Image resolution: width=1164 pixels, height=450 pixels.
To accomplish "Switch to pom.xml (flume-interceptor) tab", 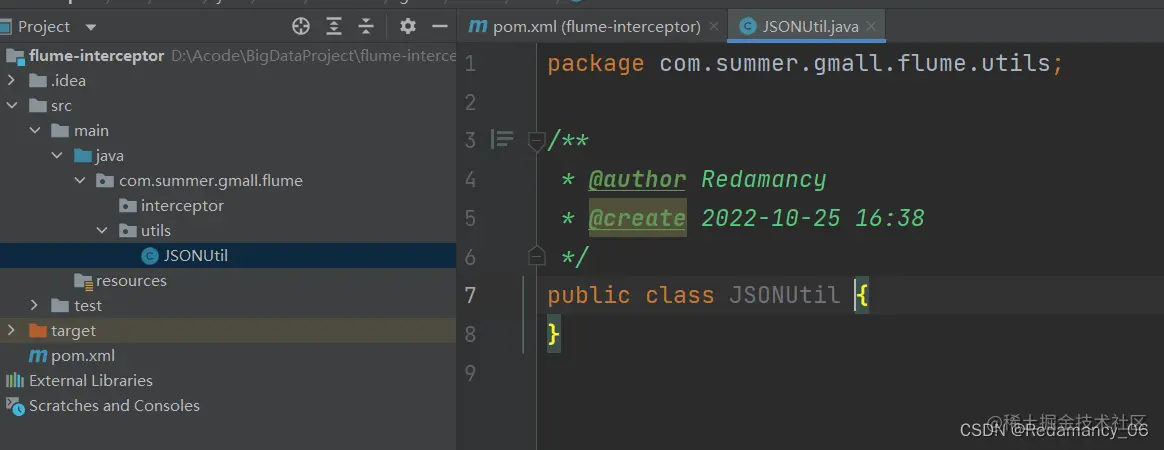I will [586, 27].
